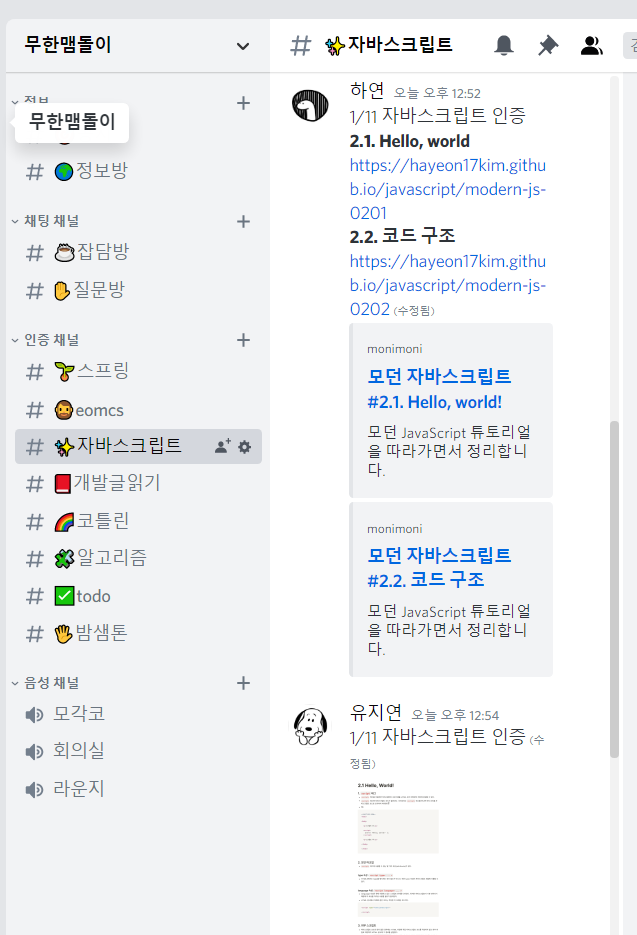Switch to the 스프링 channel
The image size is (637, 935).
[x=138, y=371]
